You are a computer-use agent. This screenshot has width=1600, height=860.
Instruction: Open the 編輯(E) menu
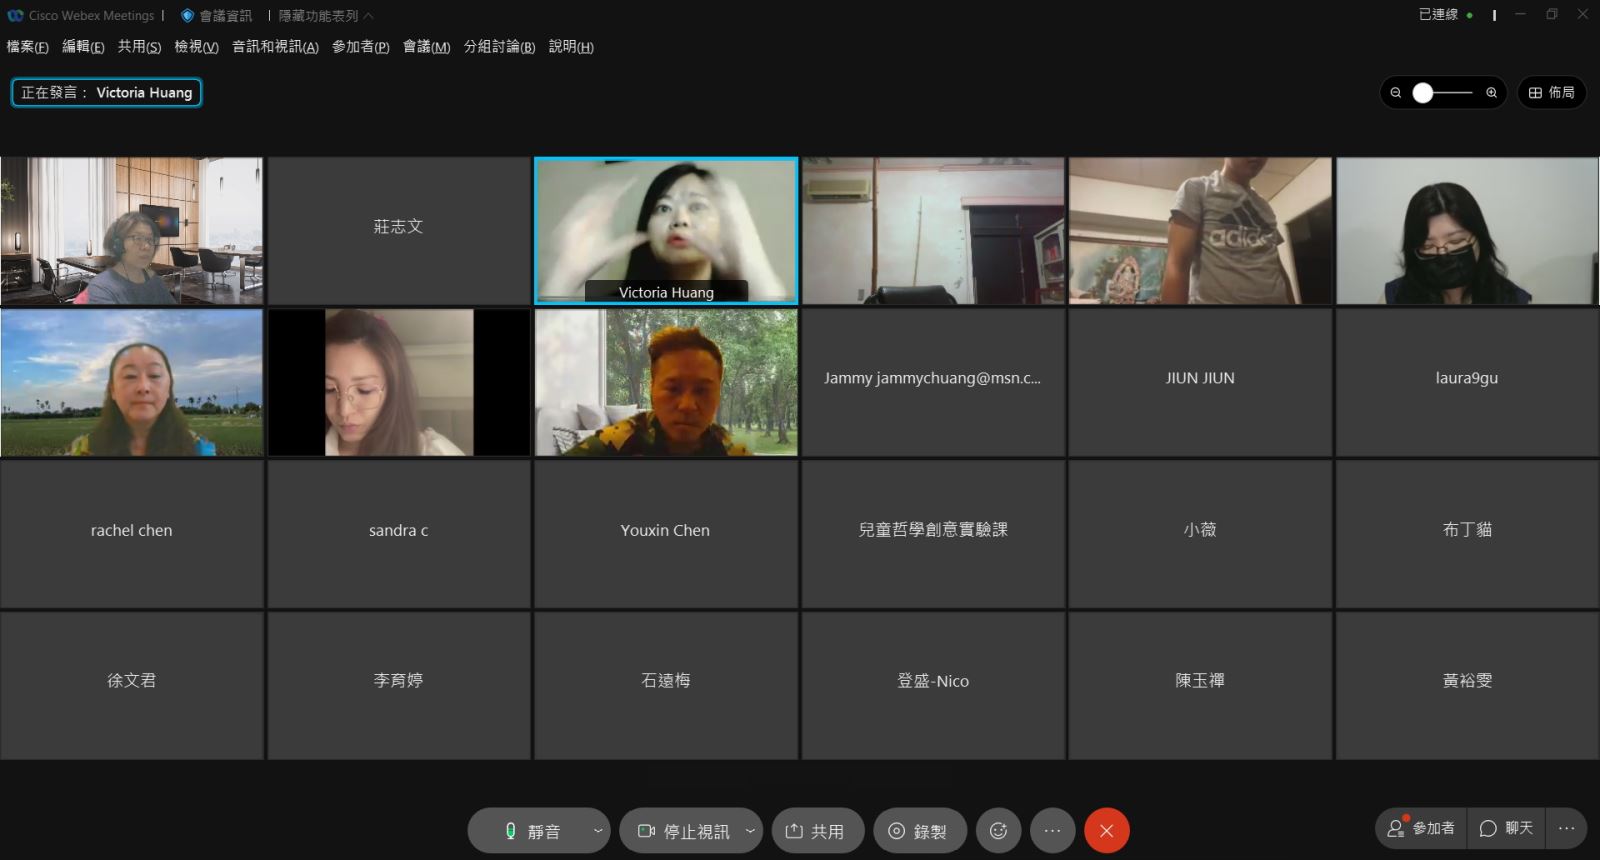click(83, 47)
